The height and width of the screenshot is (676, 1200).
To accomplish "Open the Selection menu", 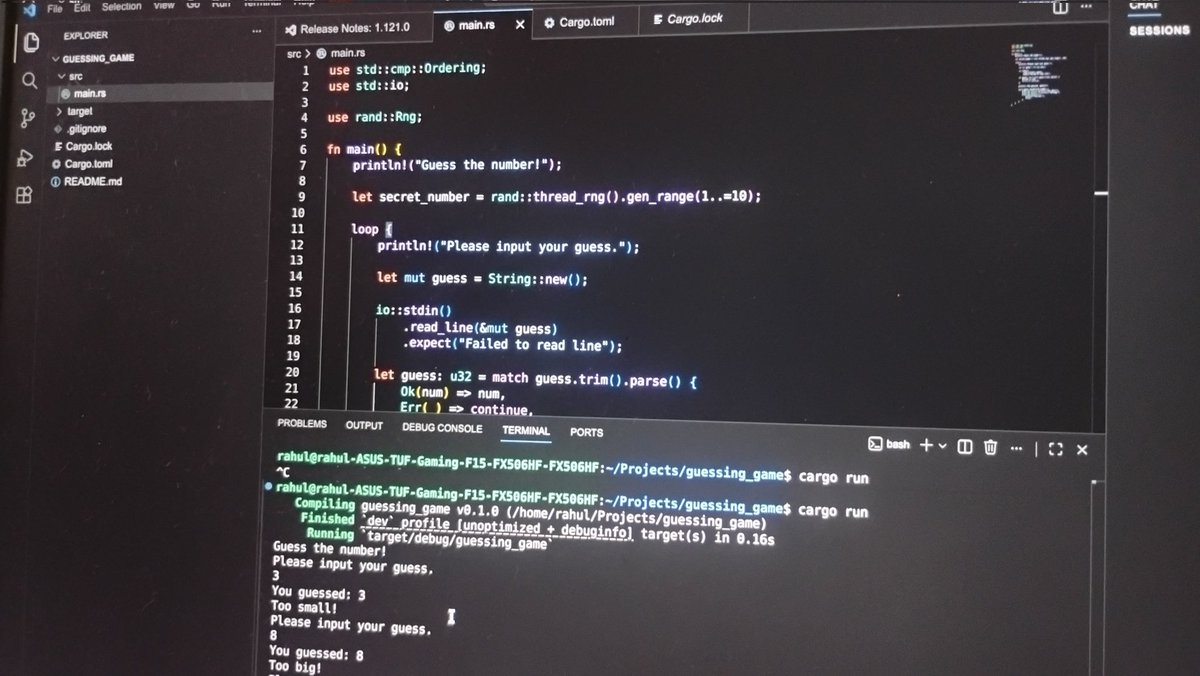I will click(x=122, y=6).
